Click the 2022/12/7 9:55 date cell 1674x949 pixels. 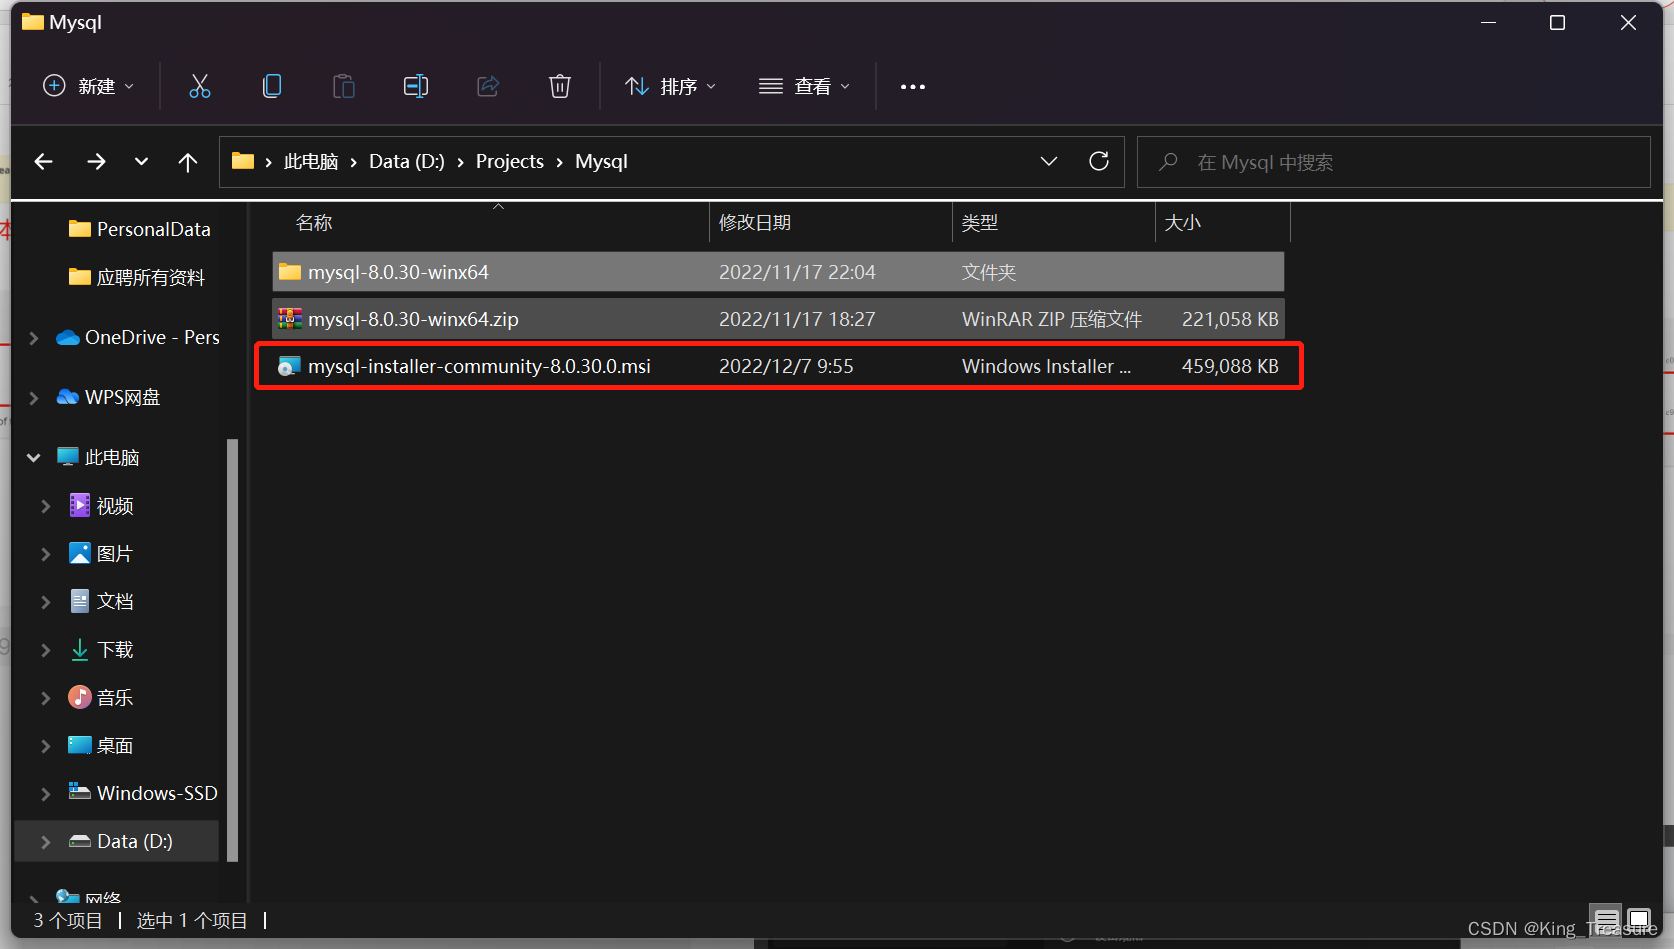(x=786, y=366)
